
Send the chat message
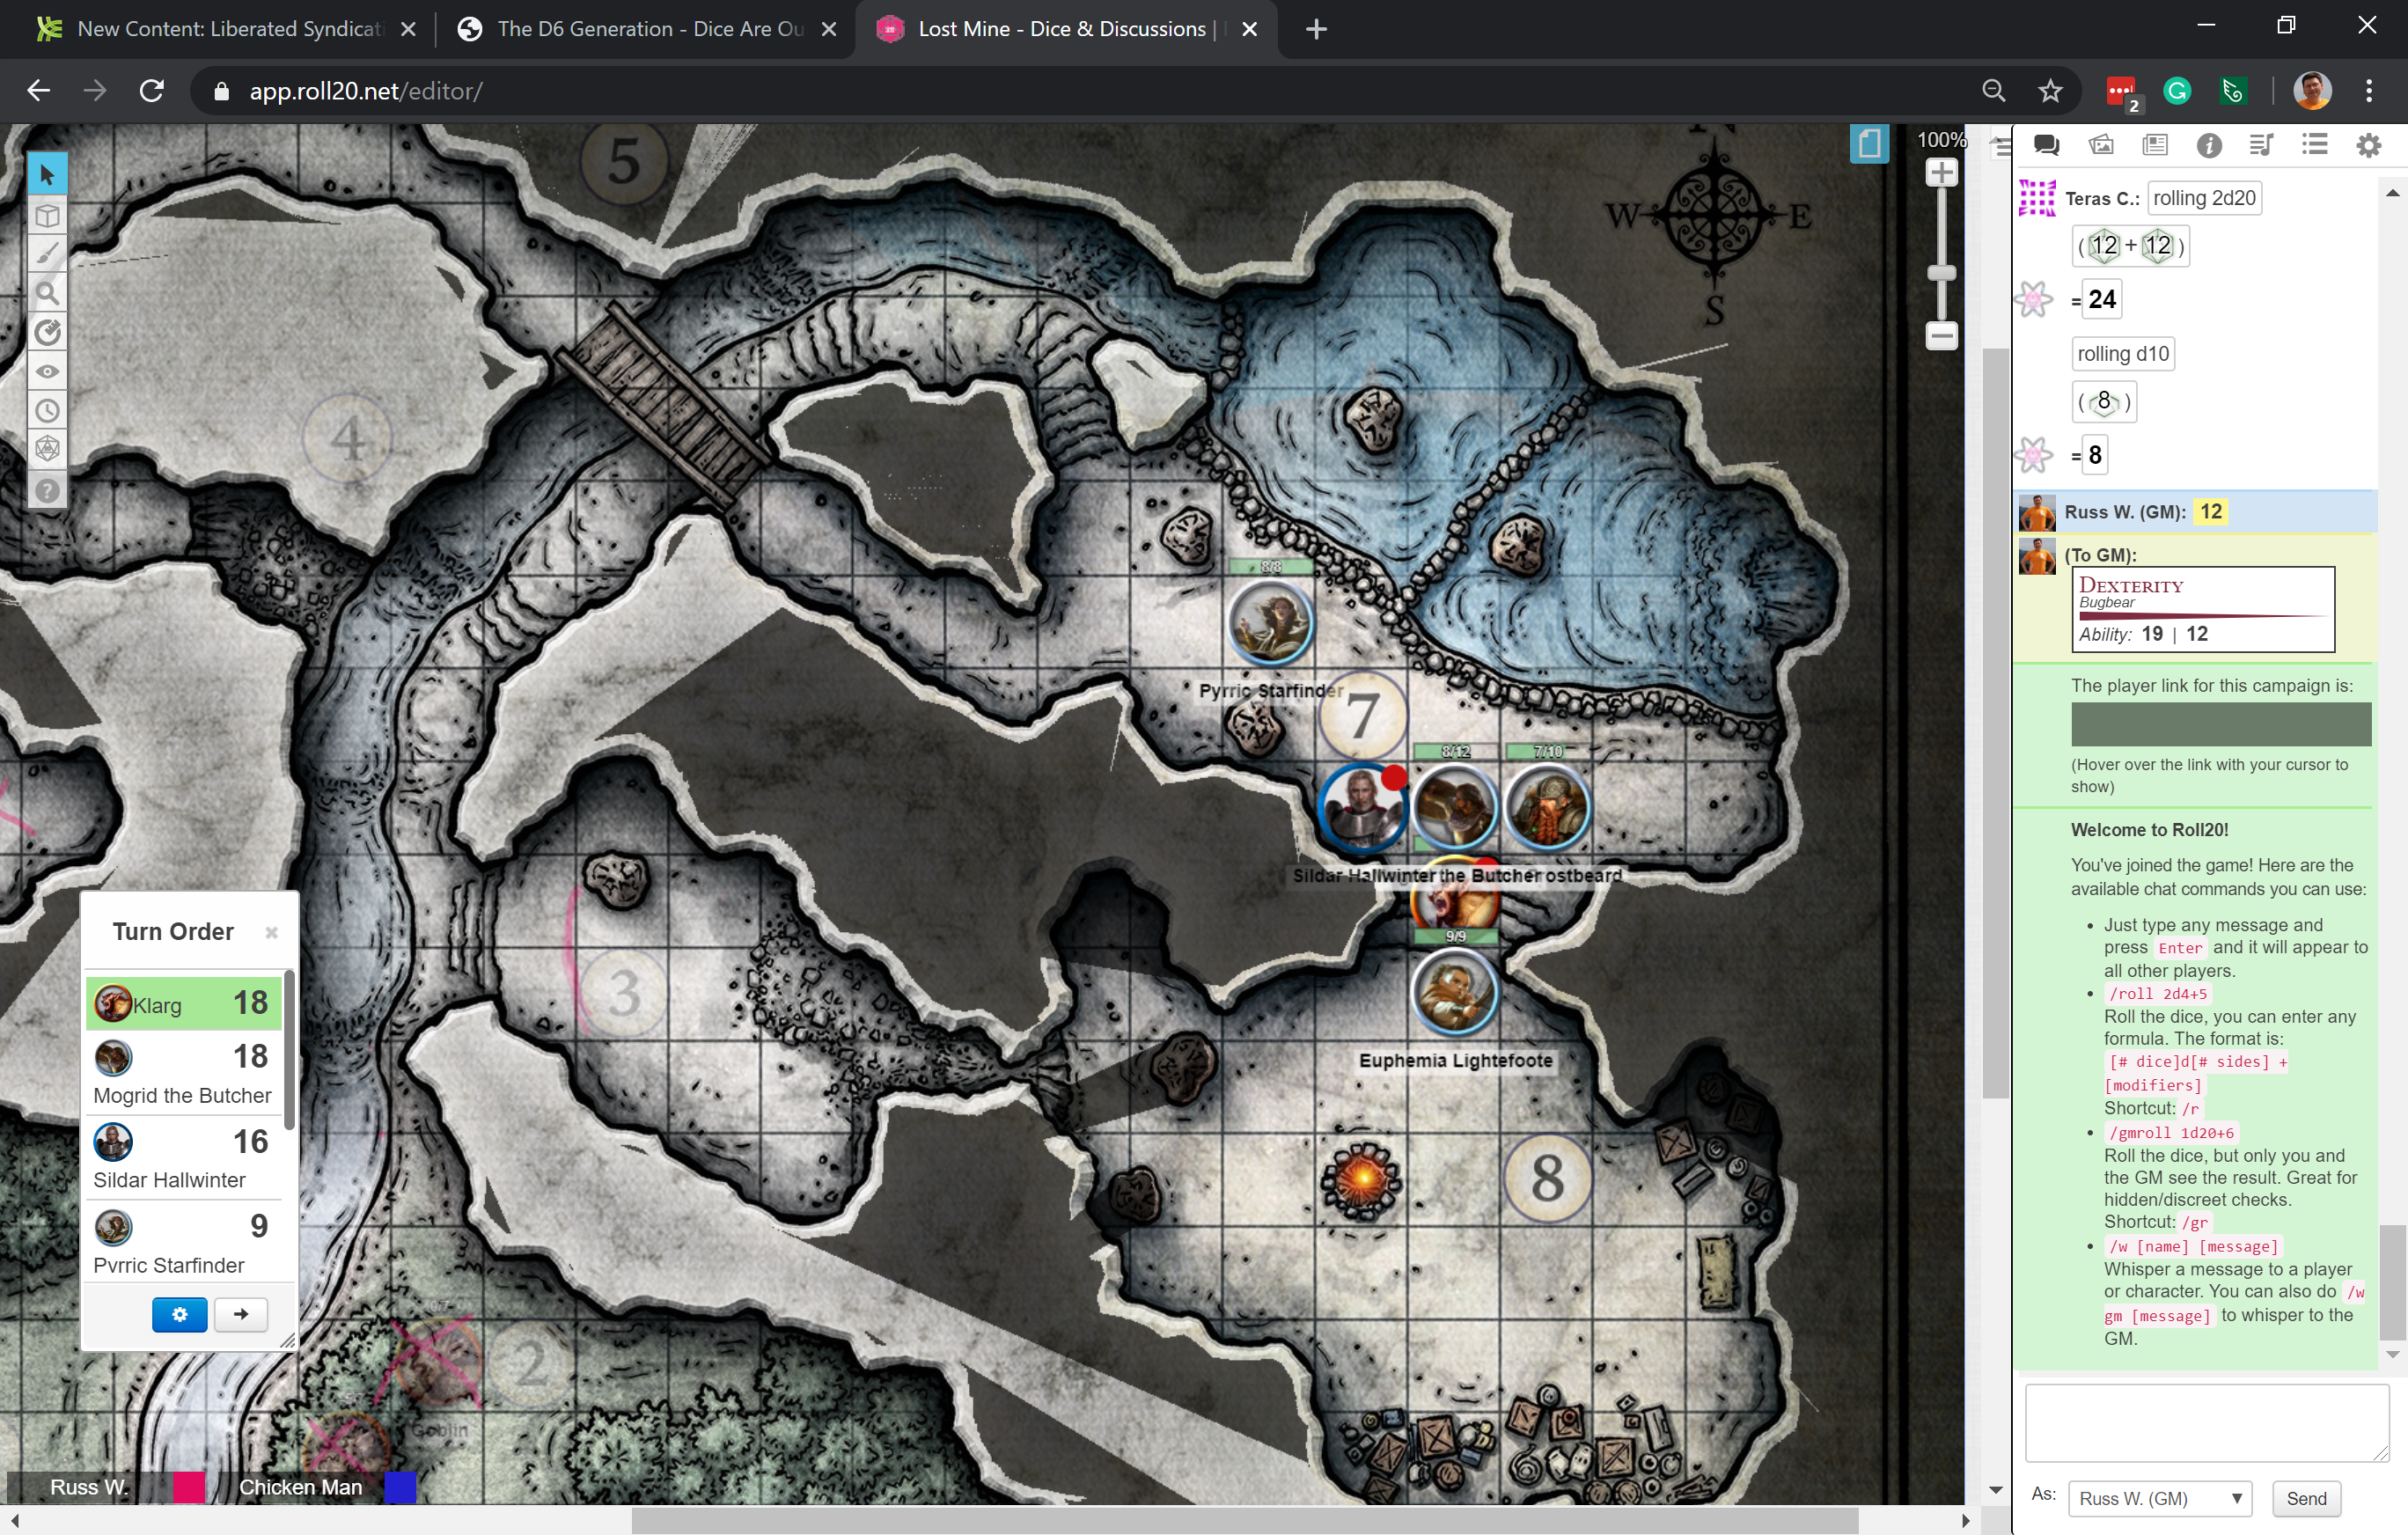click(x=2306, y=1498)
